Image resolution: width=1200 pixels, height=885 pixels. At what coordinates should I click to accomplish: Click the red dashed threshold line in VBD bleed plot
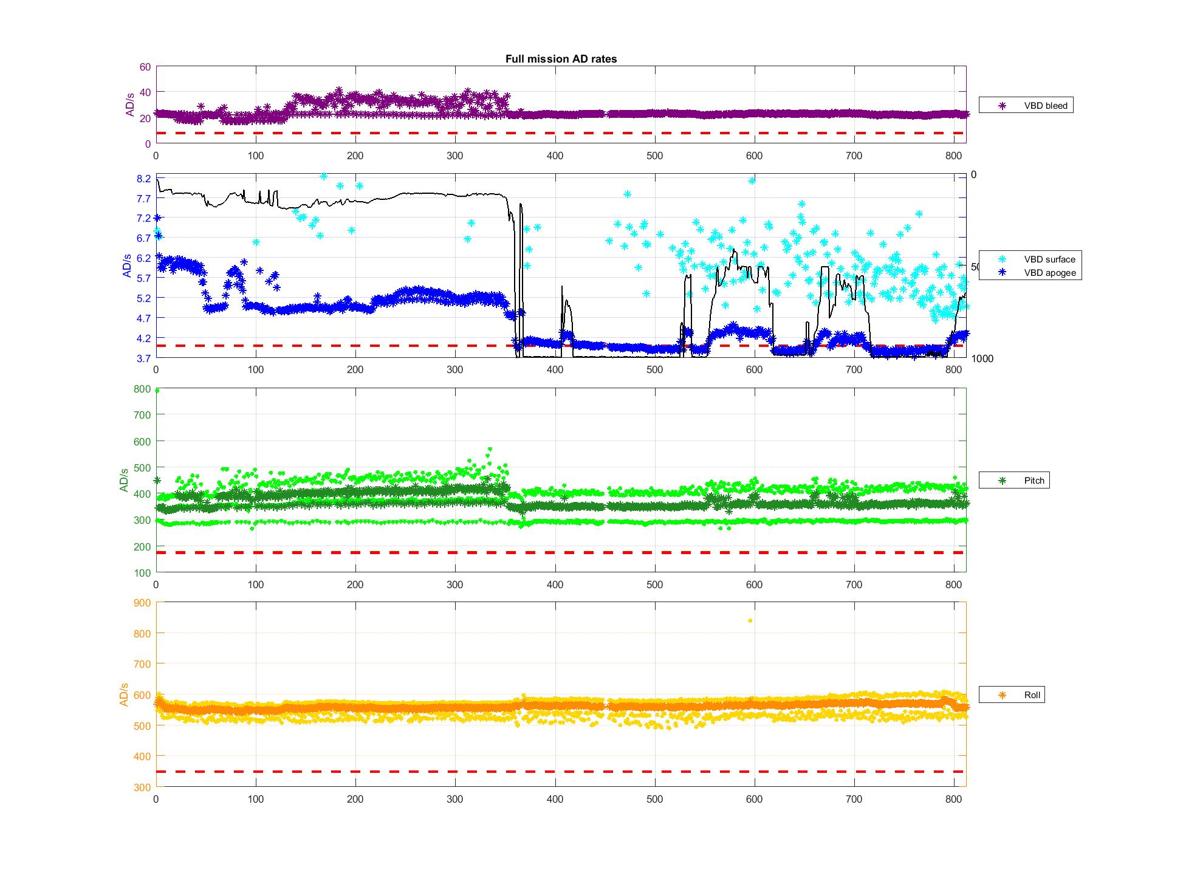pos(560,133)
